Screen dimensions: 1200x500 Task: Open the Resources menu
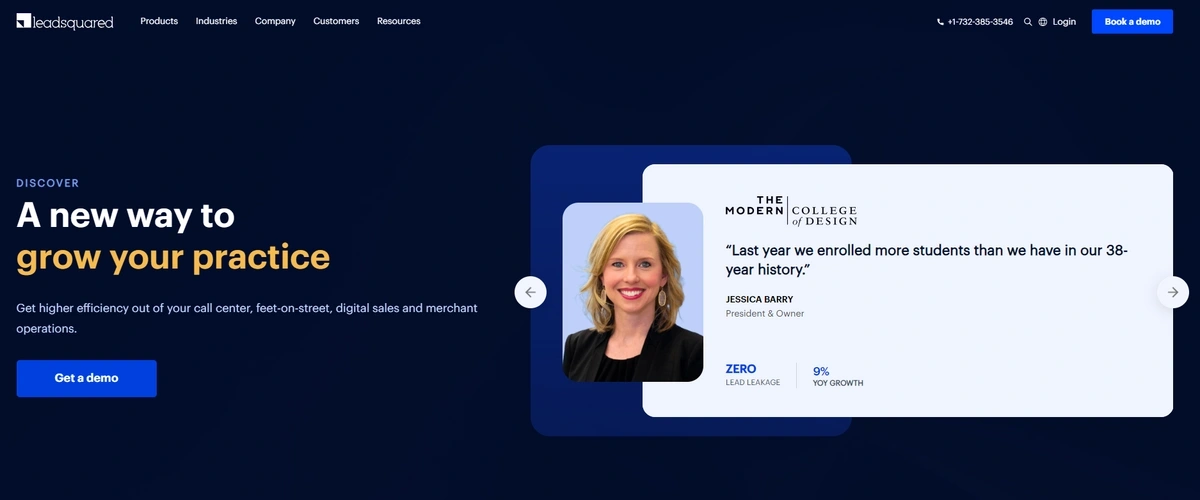[399, 21]
